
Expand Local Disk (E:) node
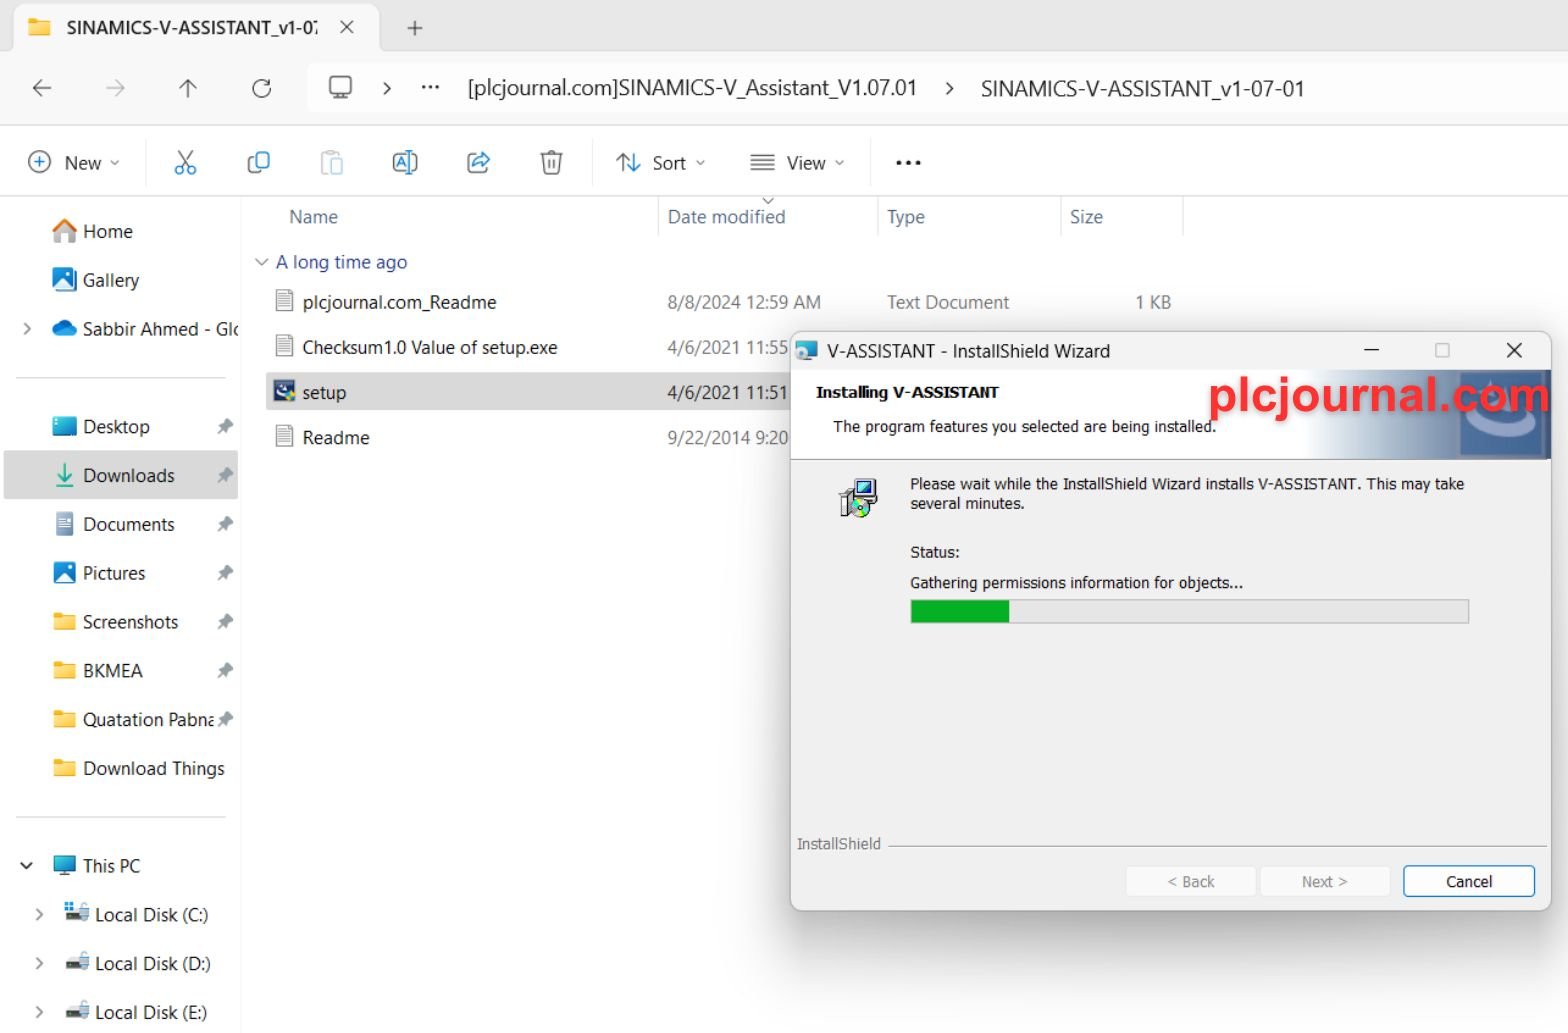(x=39, y=1012)
